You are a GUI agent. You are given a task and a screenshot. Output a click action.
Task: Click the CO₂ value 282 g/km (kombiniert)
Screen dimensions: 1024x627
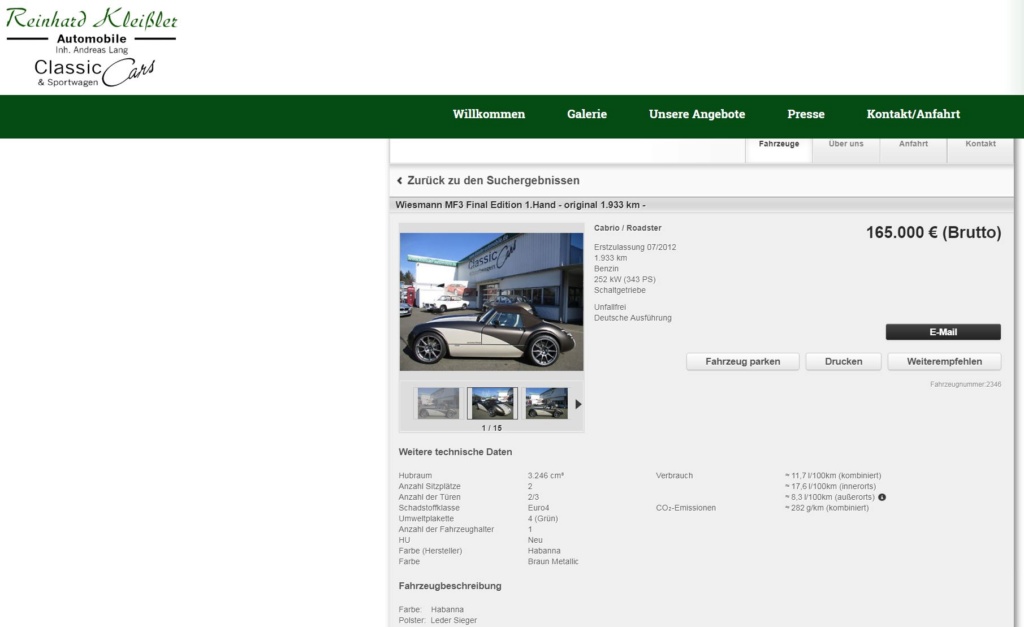(827, 507)
